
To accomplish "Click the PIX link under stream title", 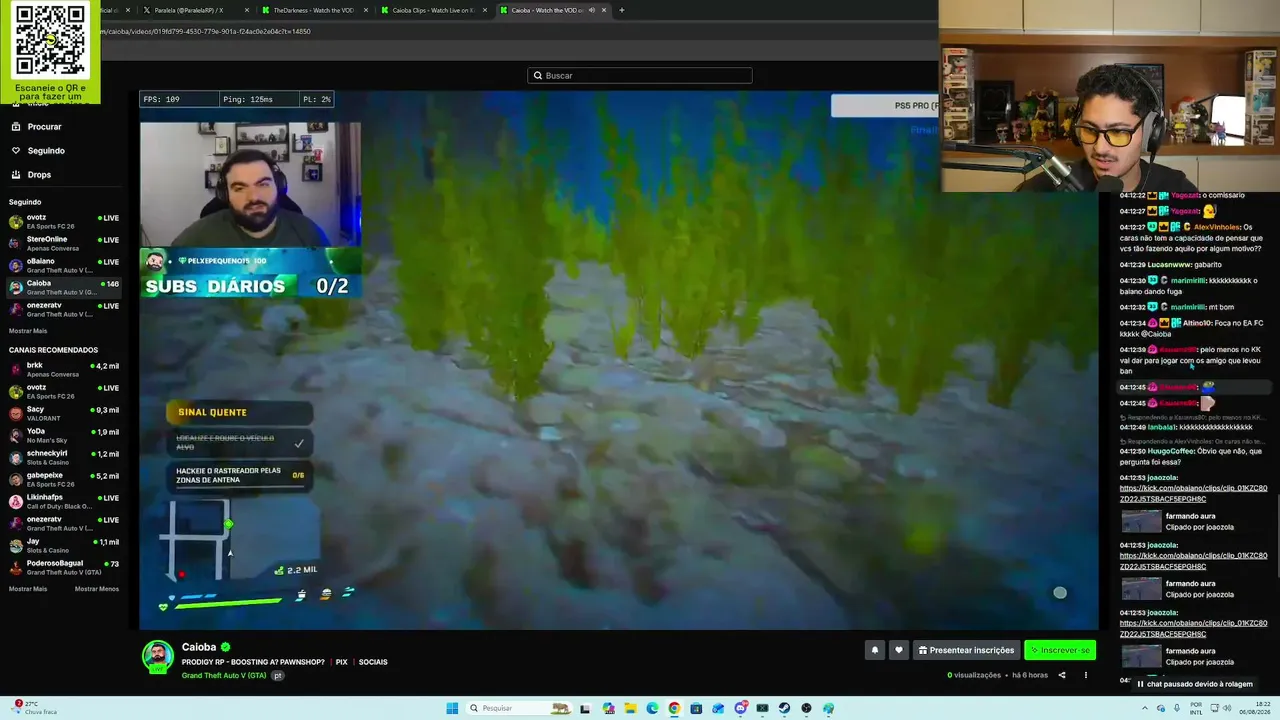I will [342, 662].
